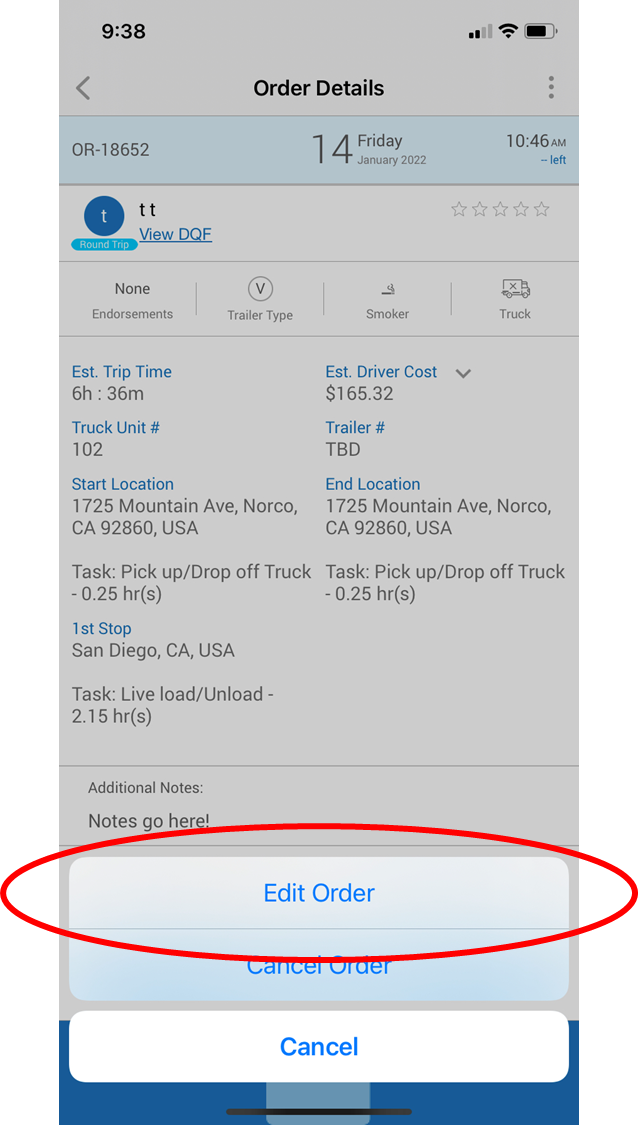Tap order number OR-18652
The image size is (638, 1125).
click(x=111, y=150)
